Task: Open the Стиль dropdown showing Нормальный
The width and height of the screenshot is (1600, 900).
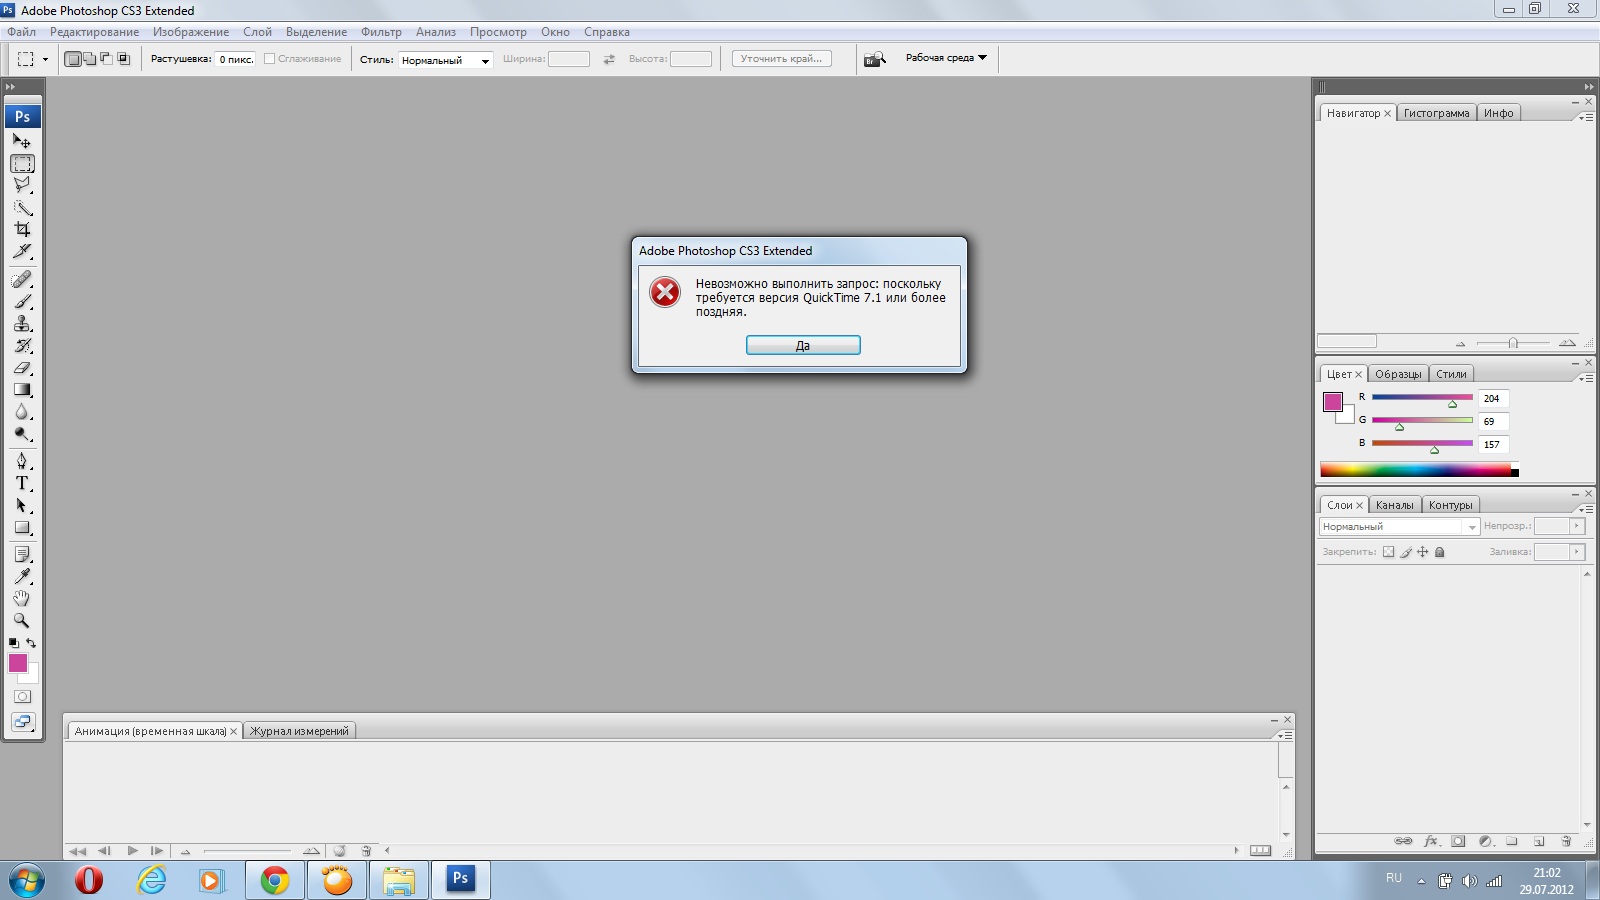Action: tap(445, 60)
